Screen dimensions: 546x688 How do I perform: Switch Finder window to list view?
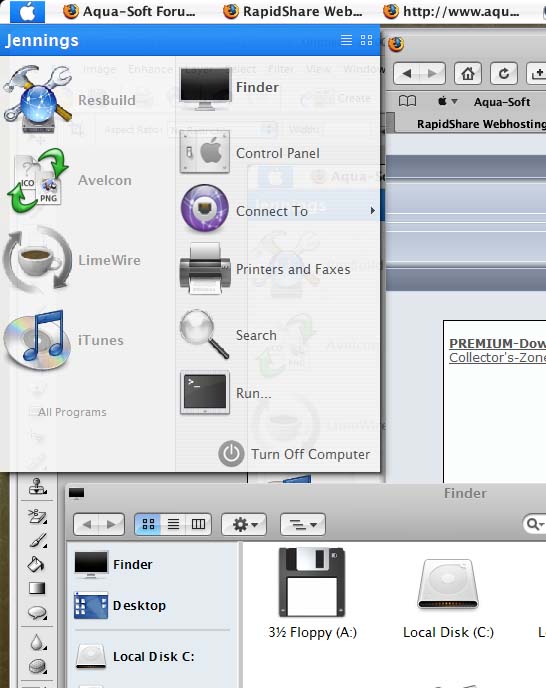point(173,524)
